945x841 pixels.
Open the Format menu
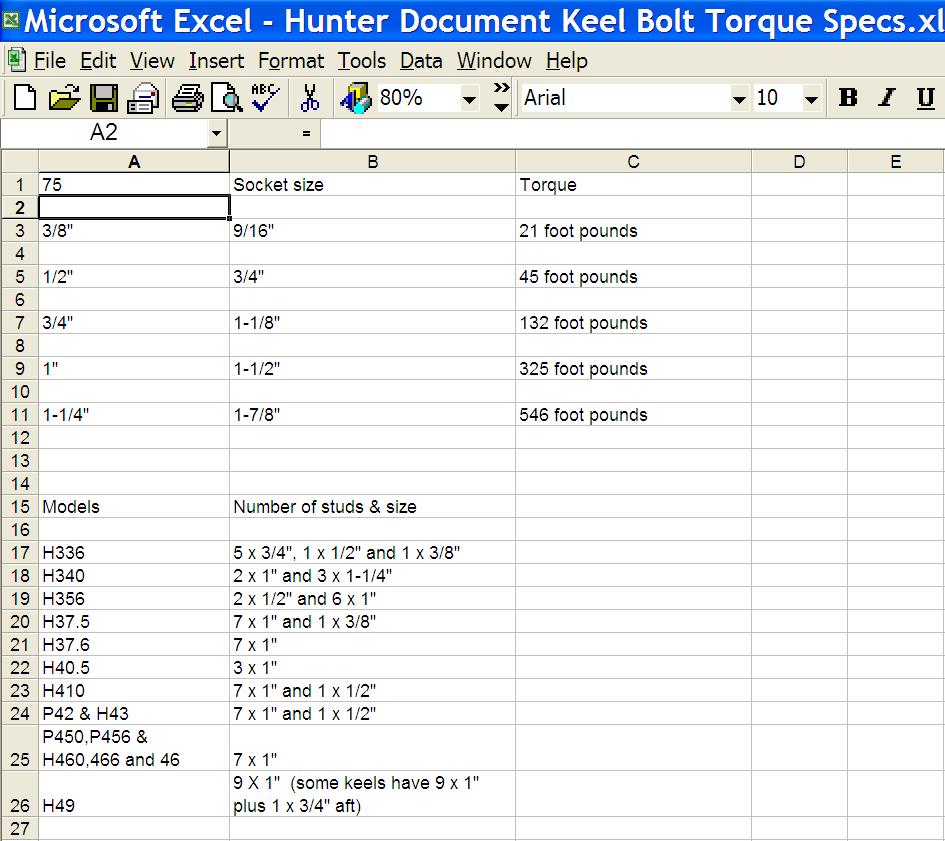point(291,61)
